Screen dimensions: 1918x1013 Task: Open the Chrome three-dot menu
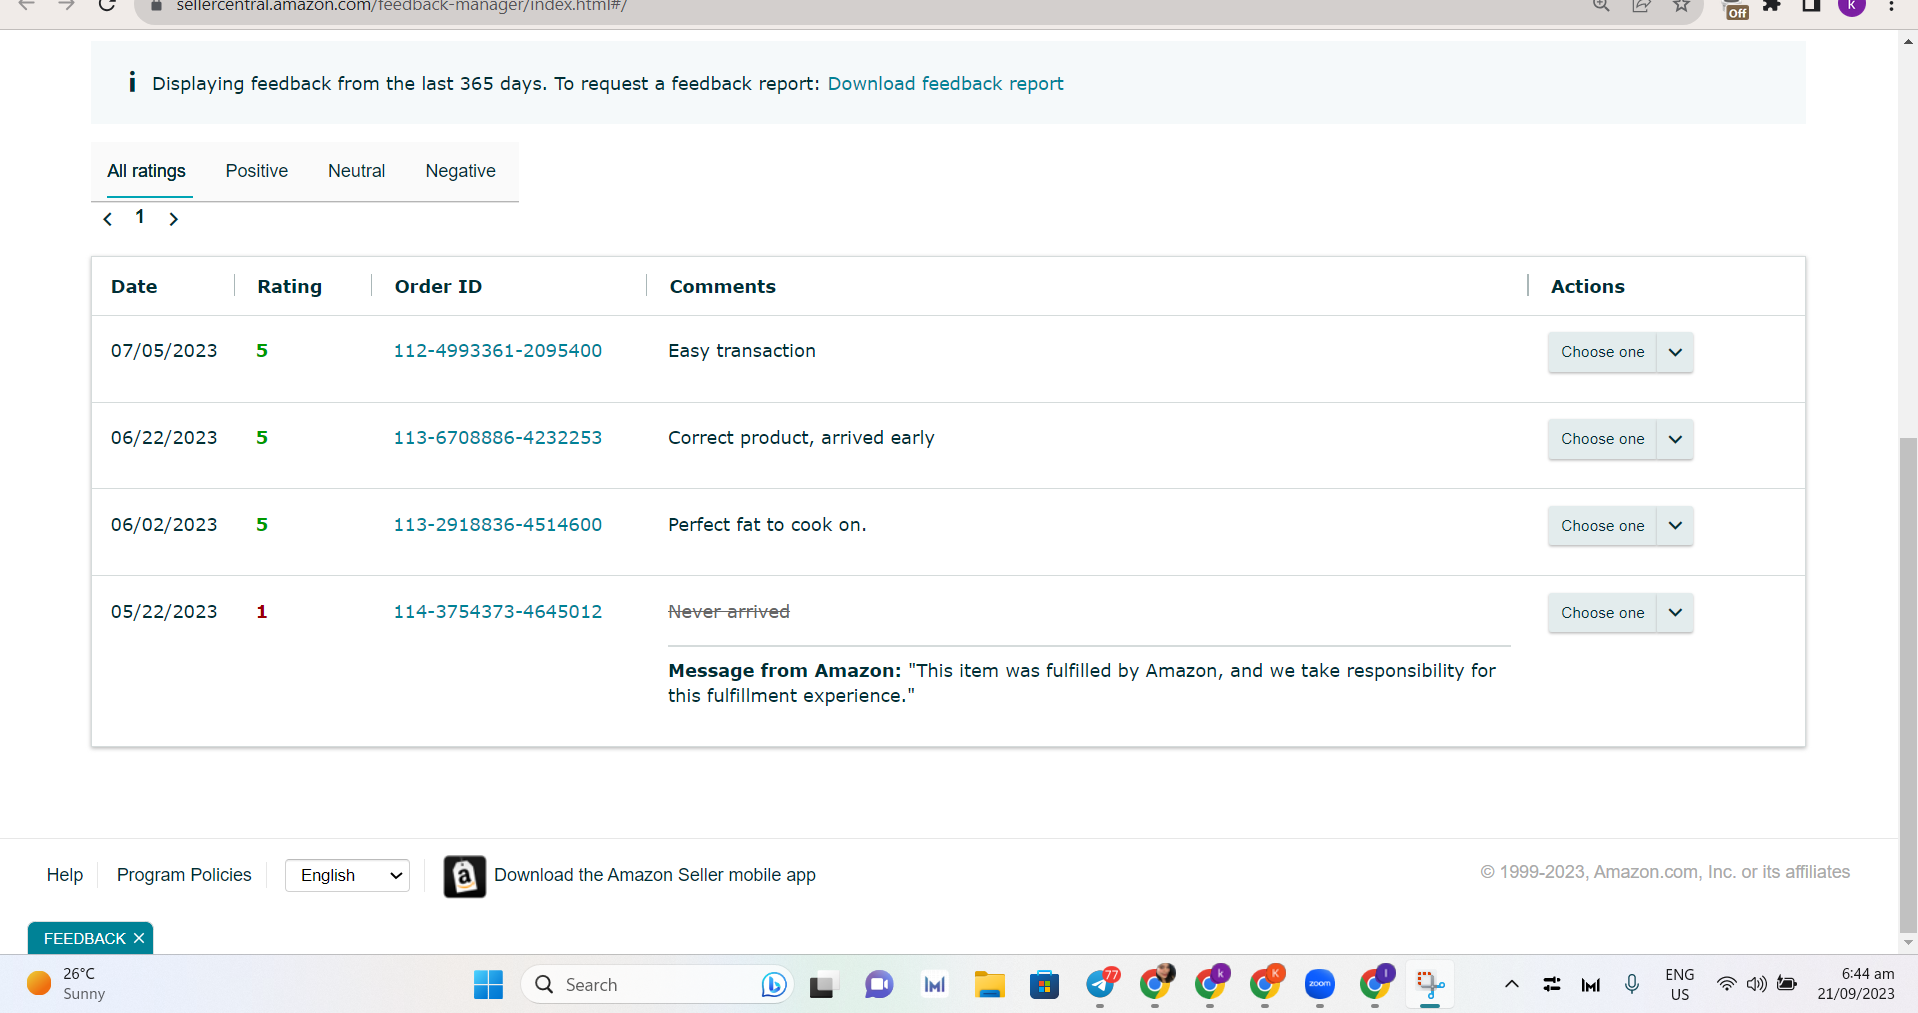(1891, 6)
